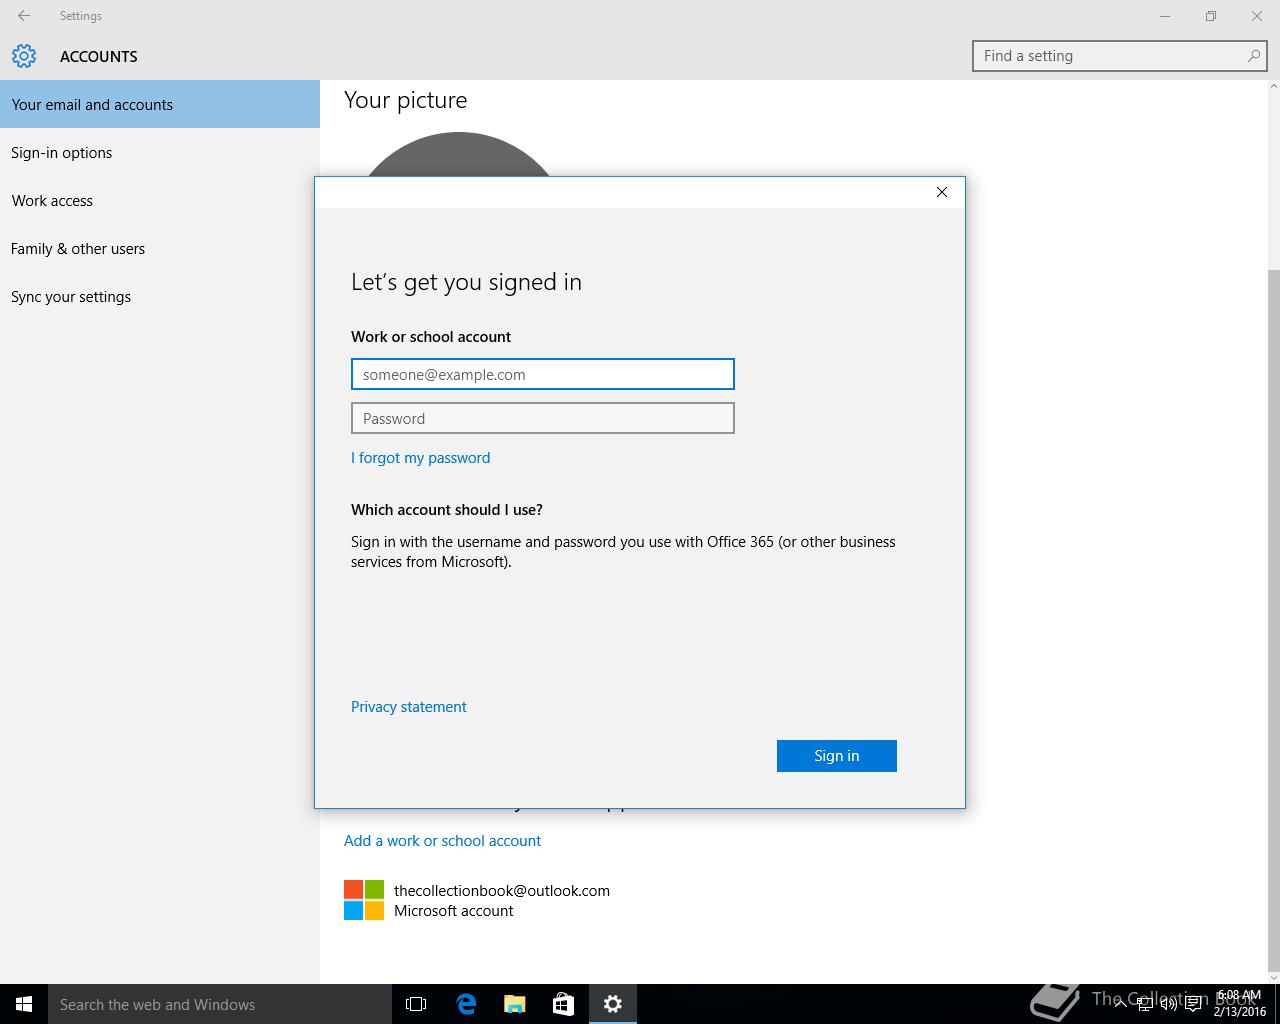Viewport: 1280px width, 1024px height.
Task: Click the Microsoft logo beside the outlook account
Action: (x=364, y=900)
